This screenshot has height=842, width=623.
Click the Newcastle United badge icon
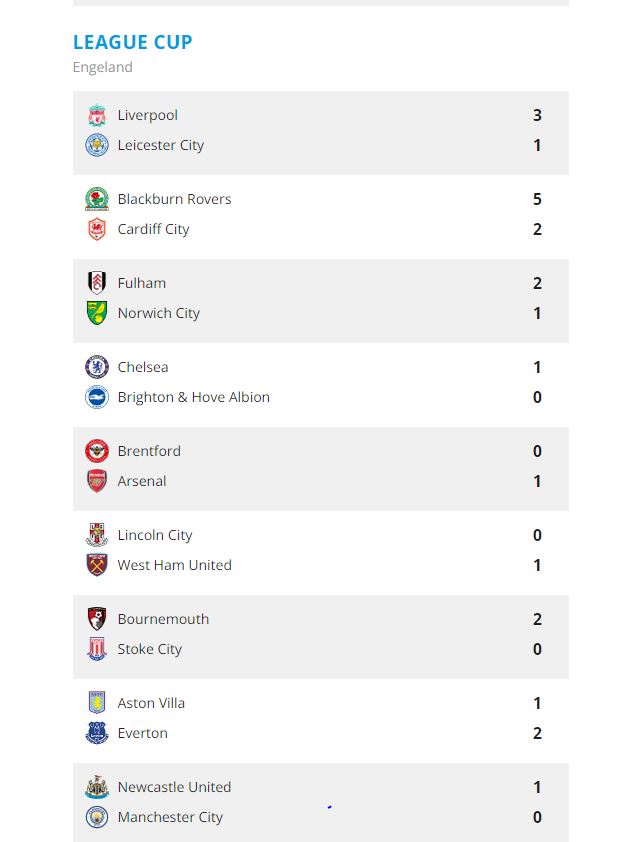point(96,787)
